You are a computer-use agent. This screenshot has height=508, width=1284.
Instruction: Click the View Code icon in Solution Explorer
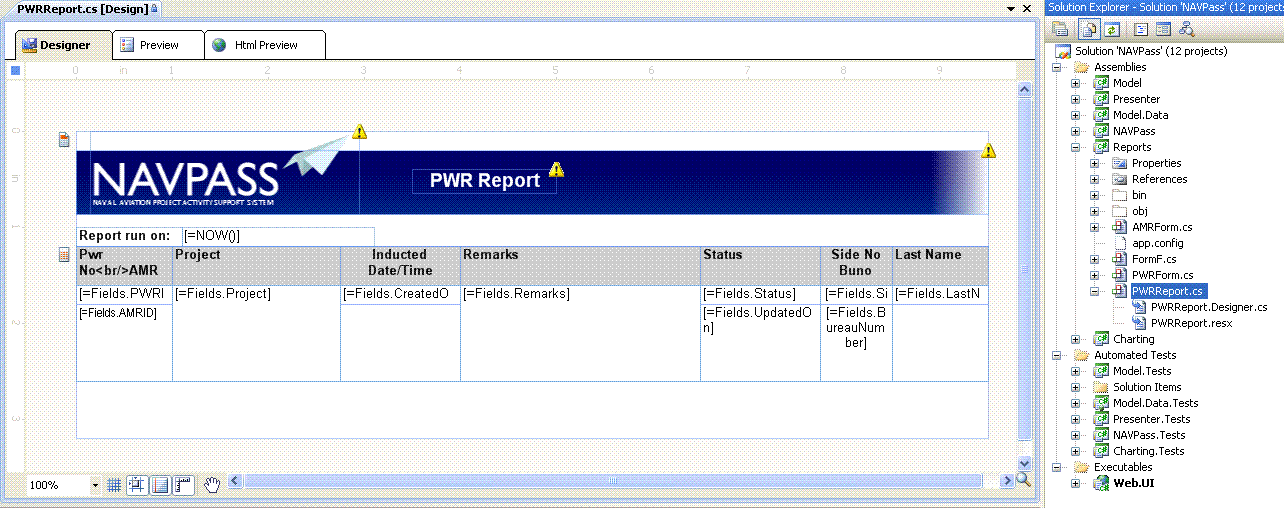1140,28
